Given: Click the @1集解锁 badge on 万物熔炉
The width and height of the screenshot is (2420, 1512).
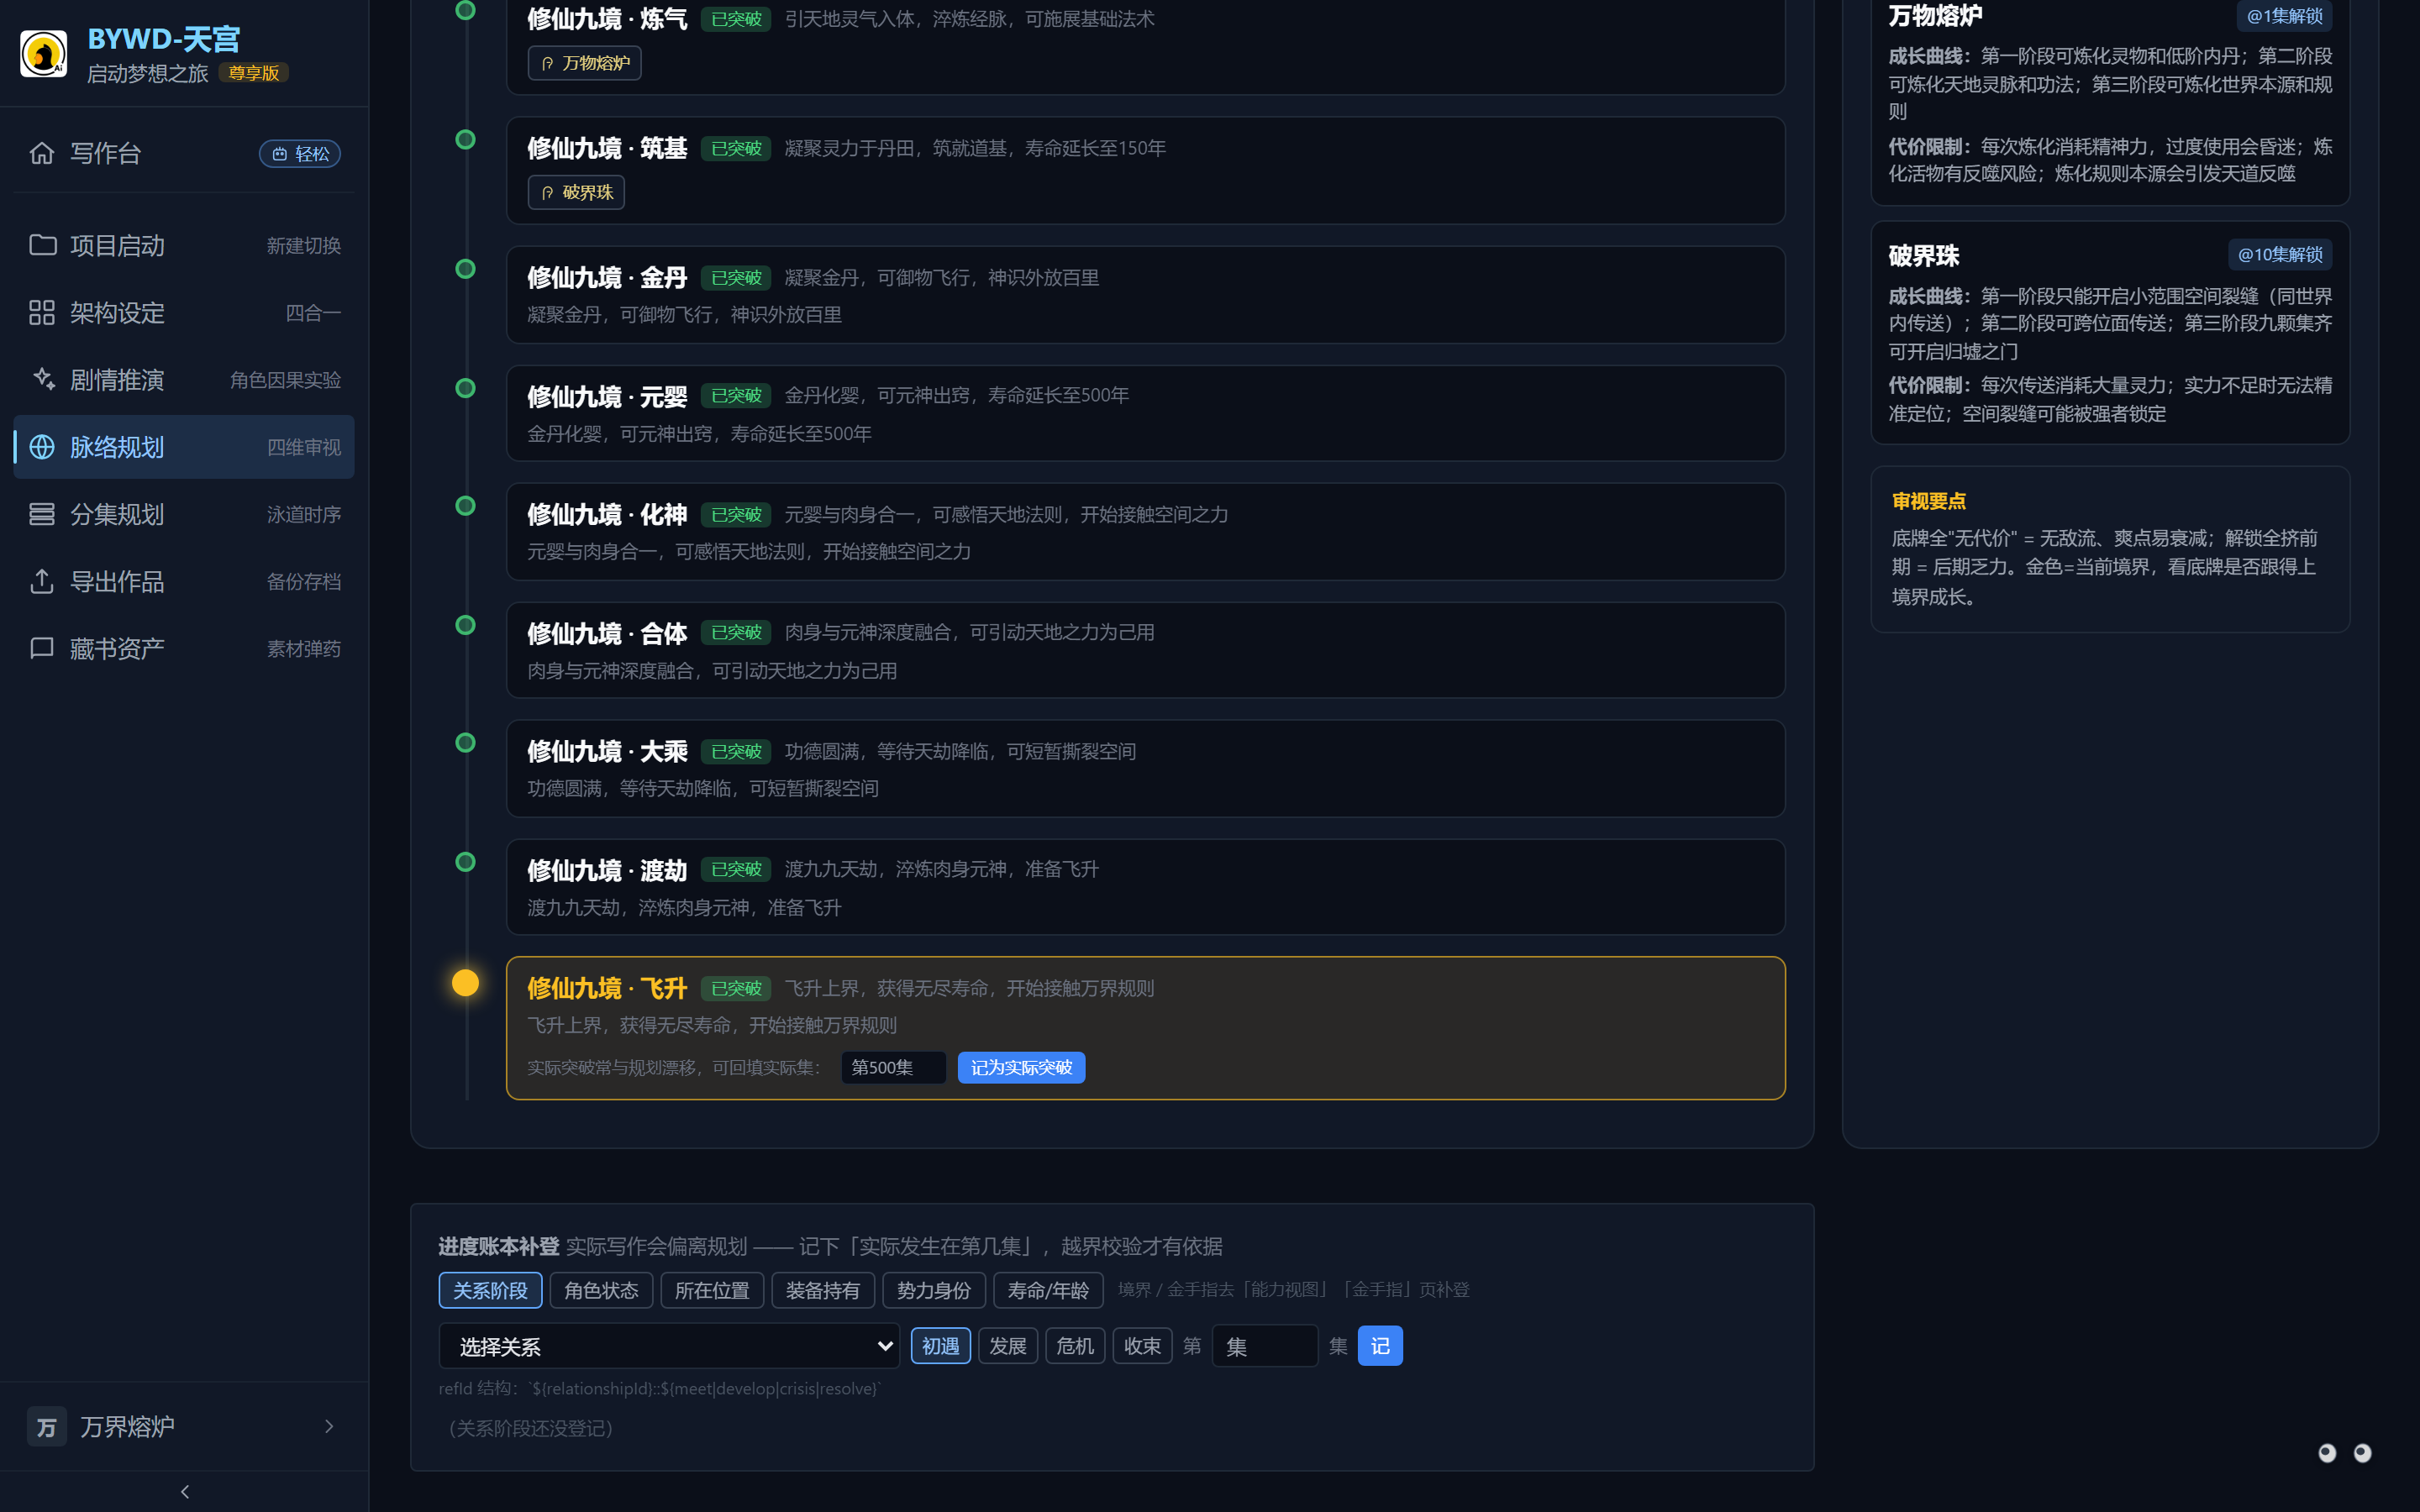Looking at the screenshot, I should (2285, 16).
